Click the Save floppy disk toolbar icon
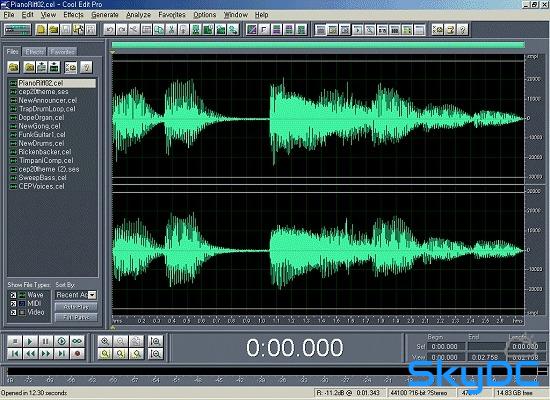 66,30
